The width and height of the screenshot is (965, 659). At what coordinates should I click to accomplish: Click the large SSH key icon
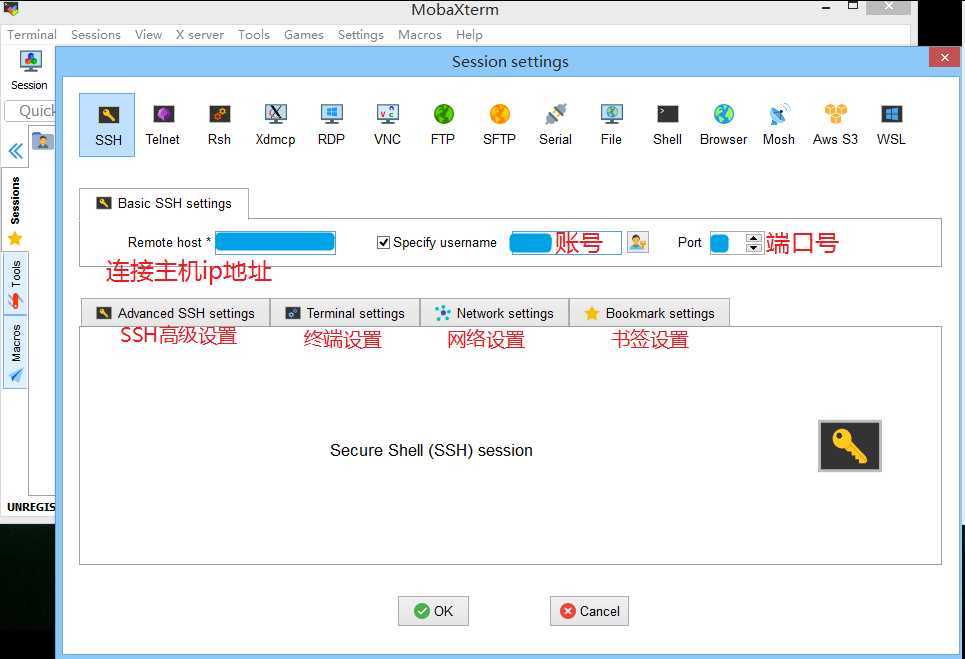(849, 446)
